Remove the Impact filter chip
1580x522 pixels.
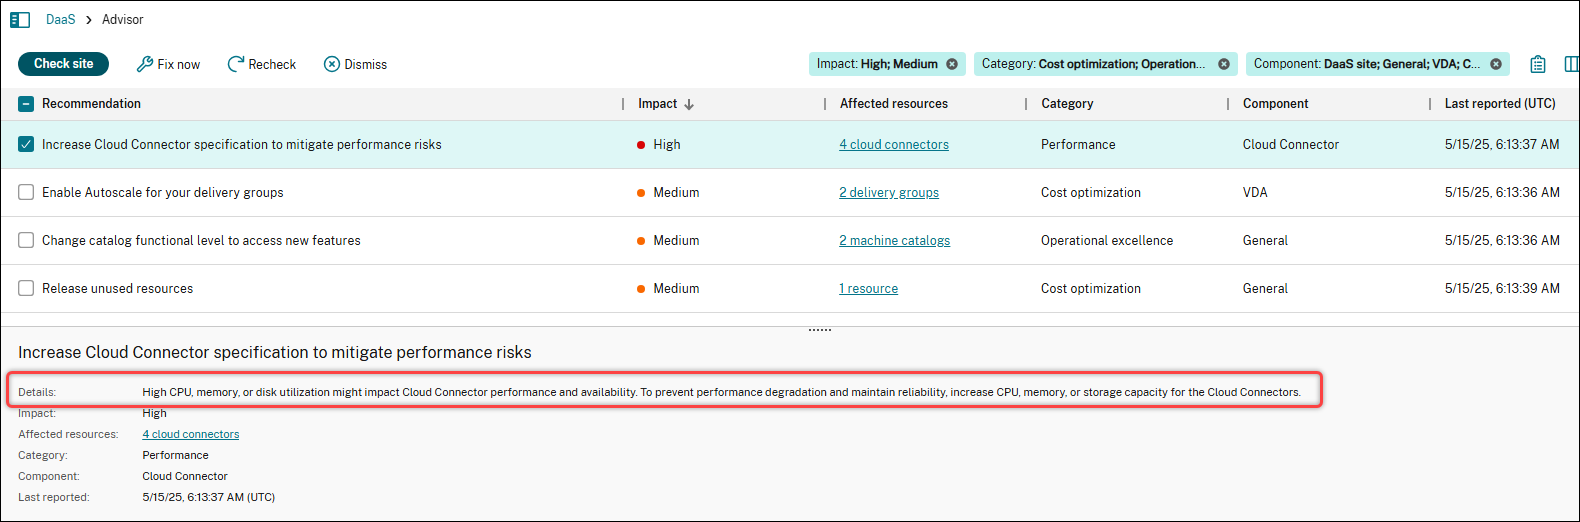[x=952, y=64]
